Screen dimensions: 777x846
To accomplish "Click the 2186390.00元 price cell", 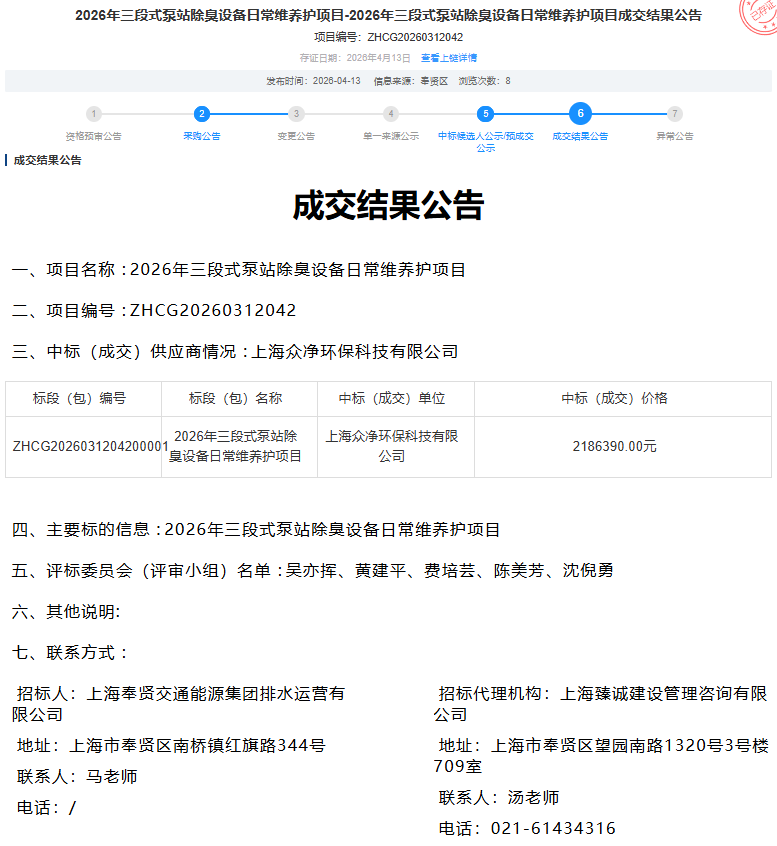I will tap(614, 446).
